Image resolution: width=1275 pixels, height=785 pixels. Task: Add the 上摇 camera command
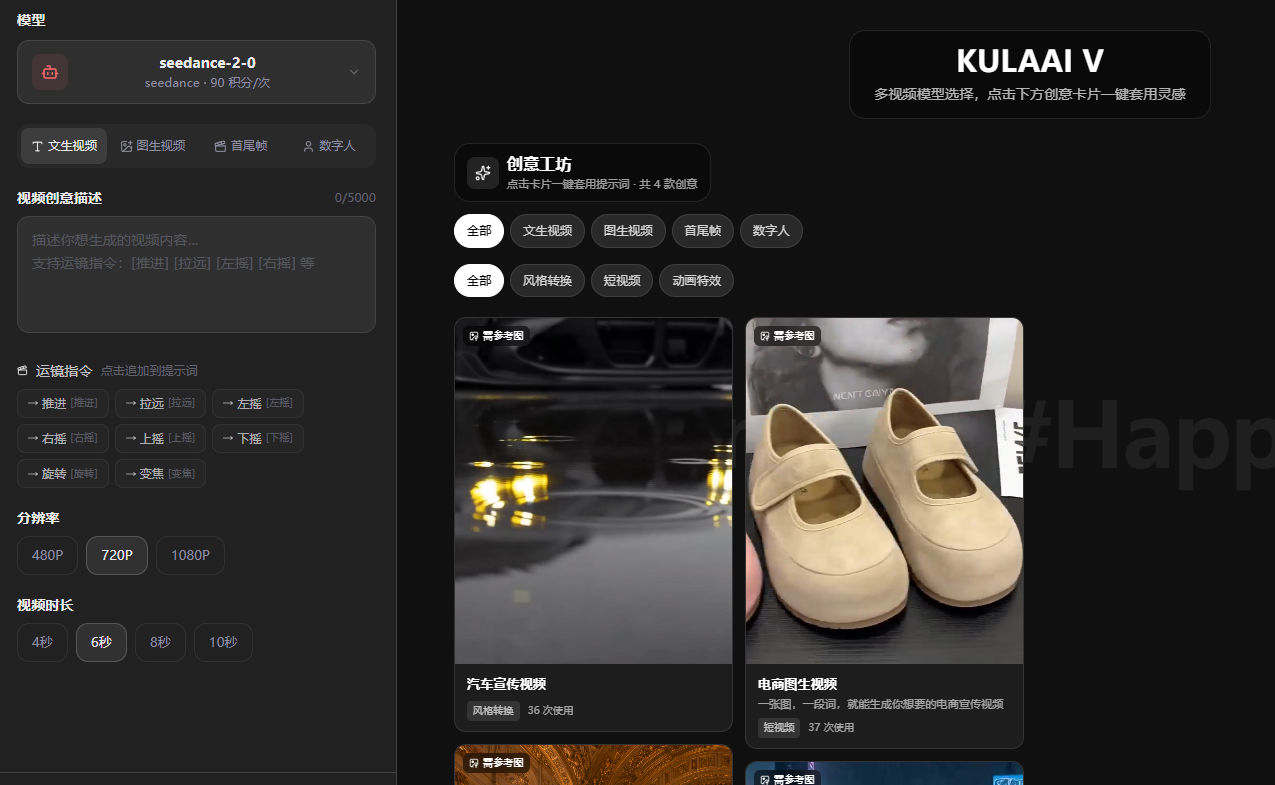coord(160,438)
